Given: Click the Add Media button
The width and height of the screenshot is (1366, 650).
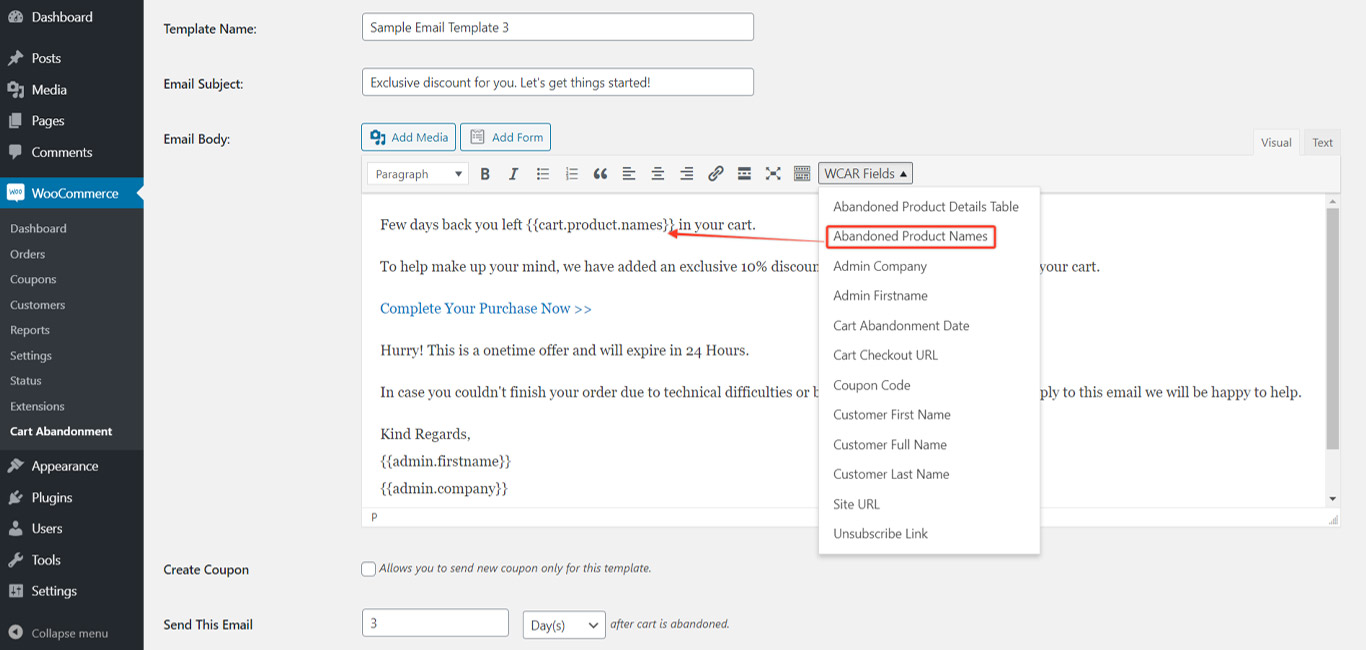Looking at the screenshot, I should 409,137.
